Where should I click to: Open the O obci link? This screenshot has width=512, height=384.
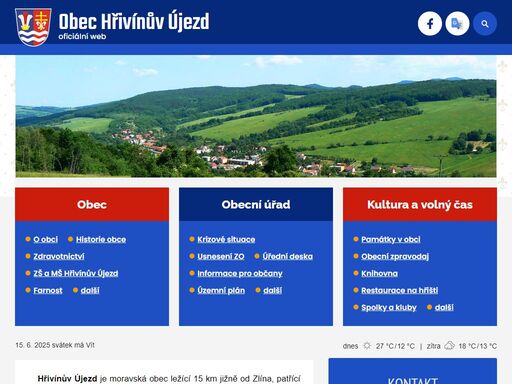[x=45, y=239]
